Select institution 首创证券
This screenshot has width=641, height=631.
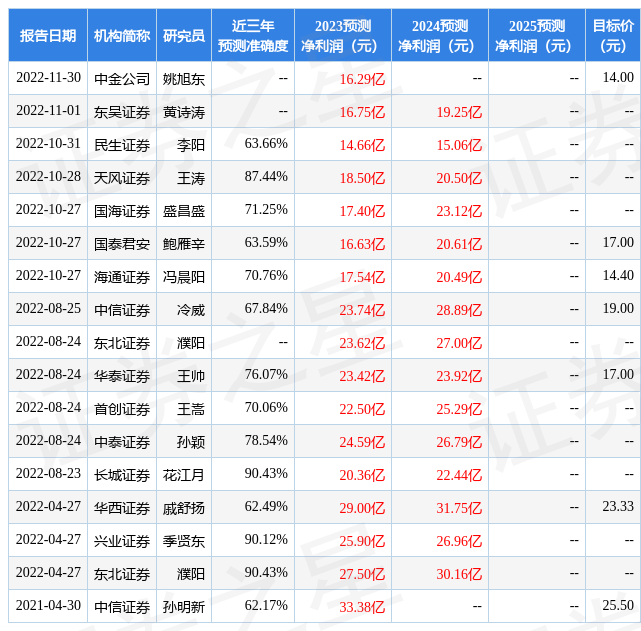[x=122, y=409]
